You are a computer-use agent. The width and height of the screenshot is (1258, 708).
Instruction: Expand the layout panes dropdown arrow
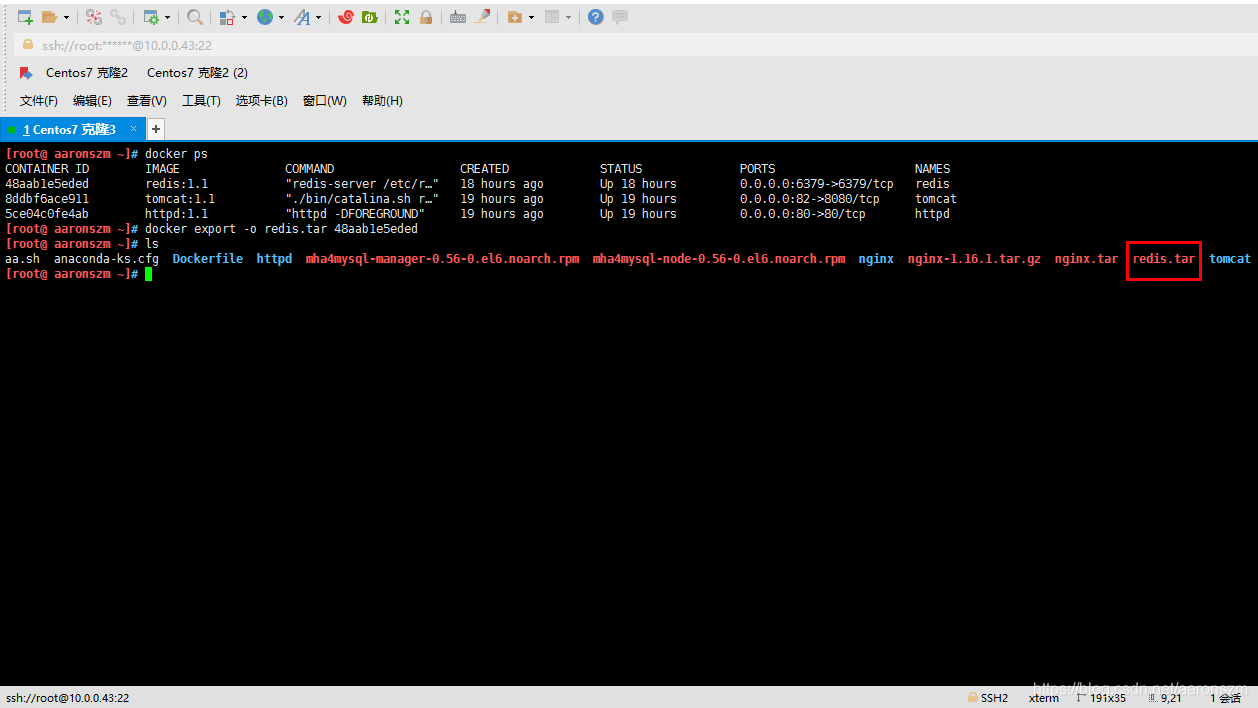568,17
